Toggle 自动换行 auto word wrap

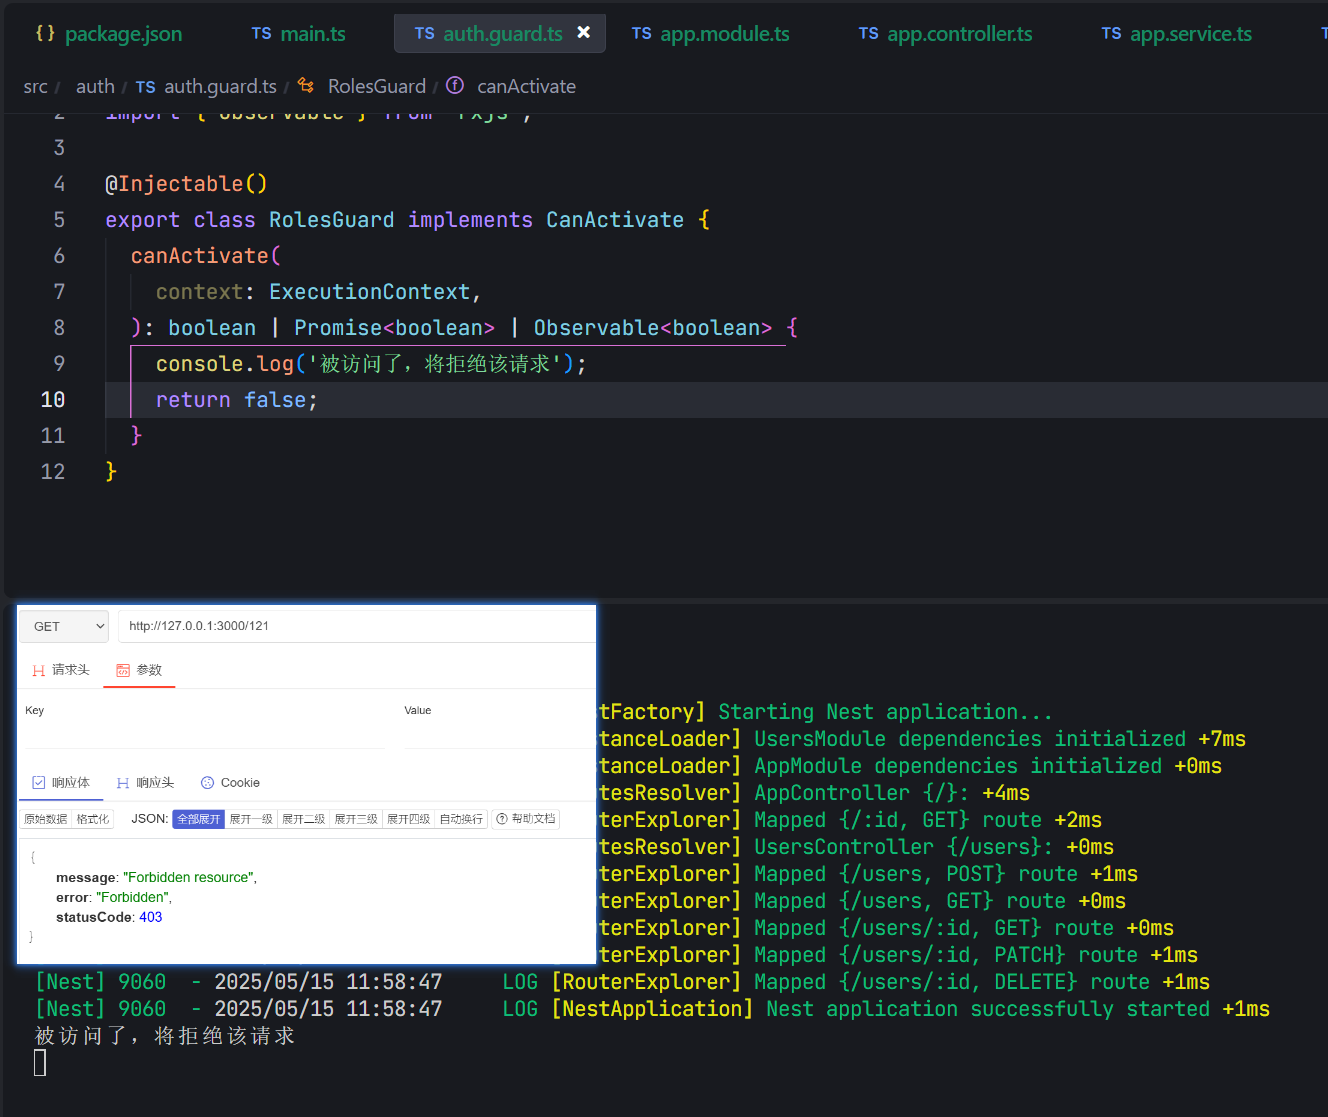(x=461, y=819)
